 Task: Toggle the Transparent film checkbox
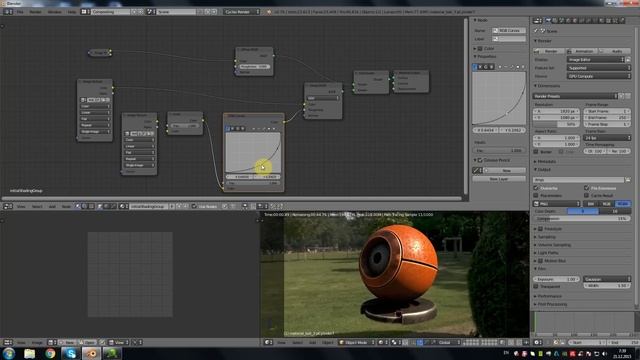(x=536, y=287)
